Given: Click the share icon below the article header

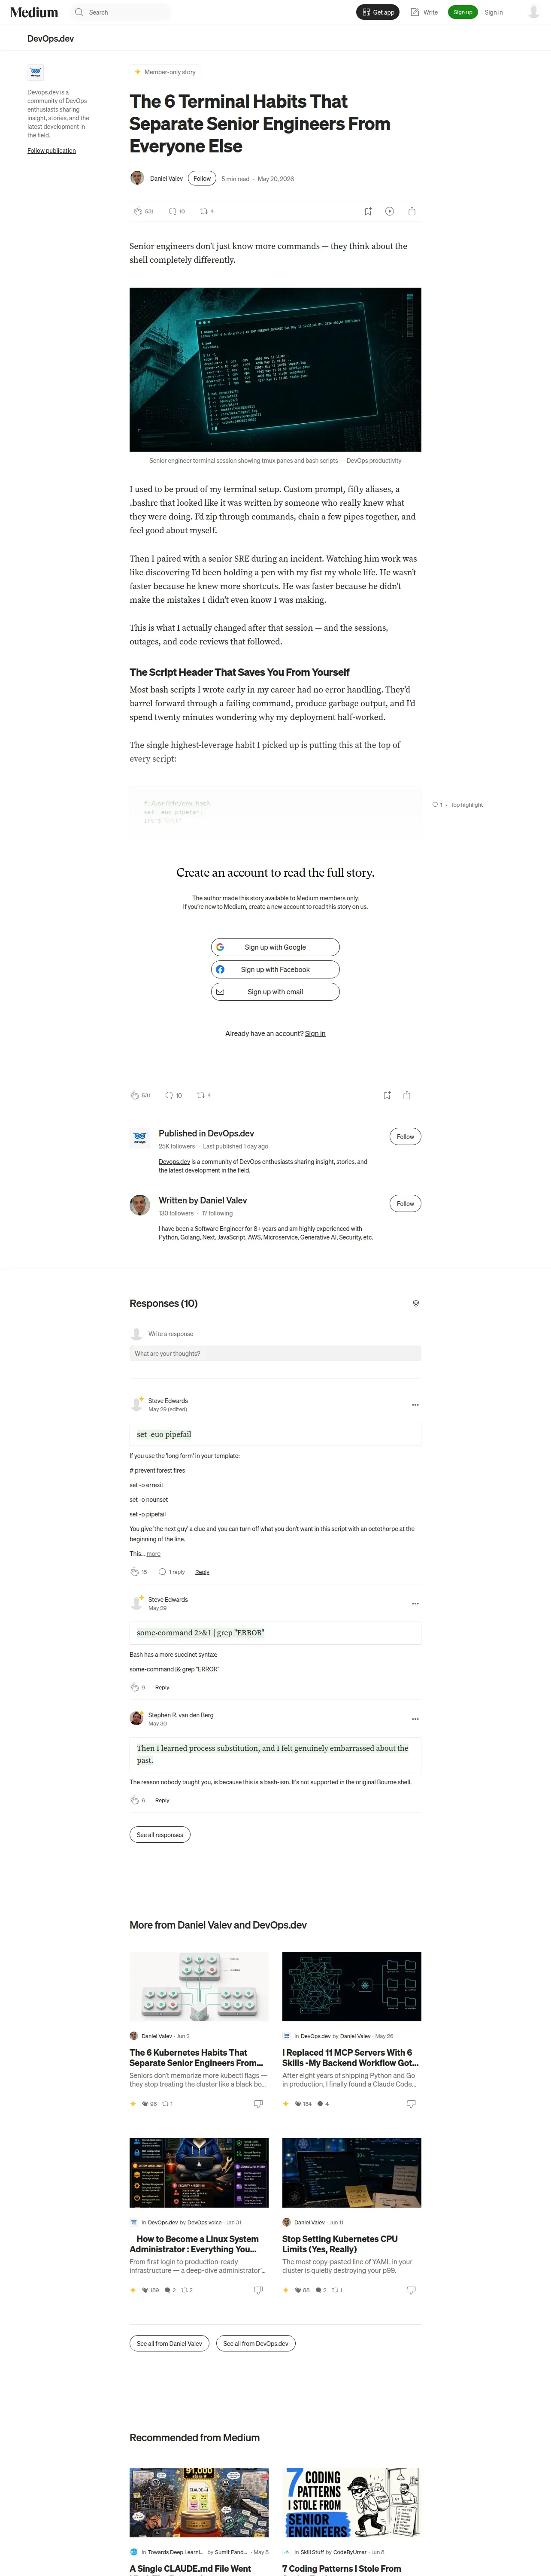Looking at the screenshot, I should (412, 211).
